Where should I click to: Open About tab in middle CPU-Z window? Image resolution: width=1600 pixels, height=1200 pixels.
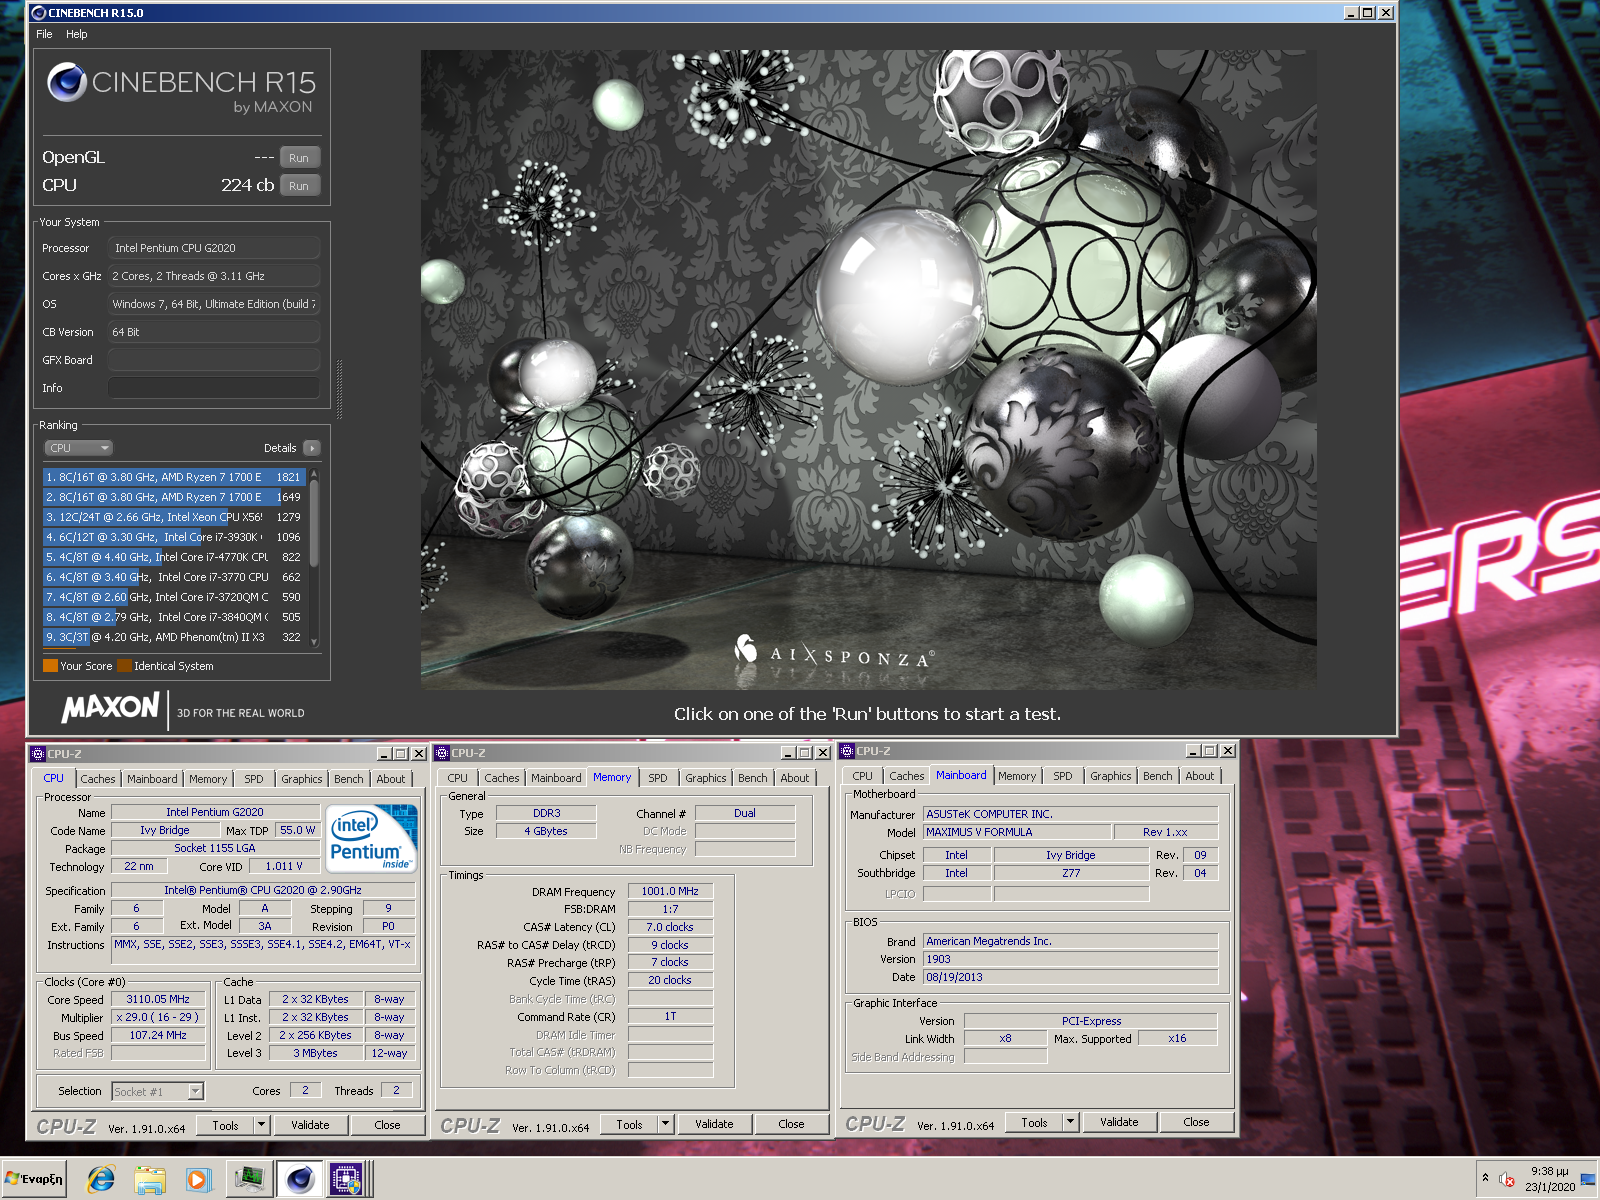point(795,778)
